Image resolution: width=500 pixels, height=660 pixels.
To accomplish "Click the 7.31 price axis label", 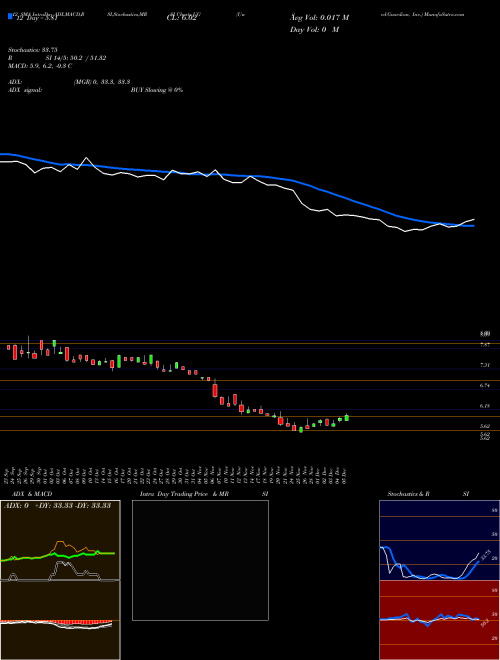I will click(x=485, y=365).
